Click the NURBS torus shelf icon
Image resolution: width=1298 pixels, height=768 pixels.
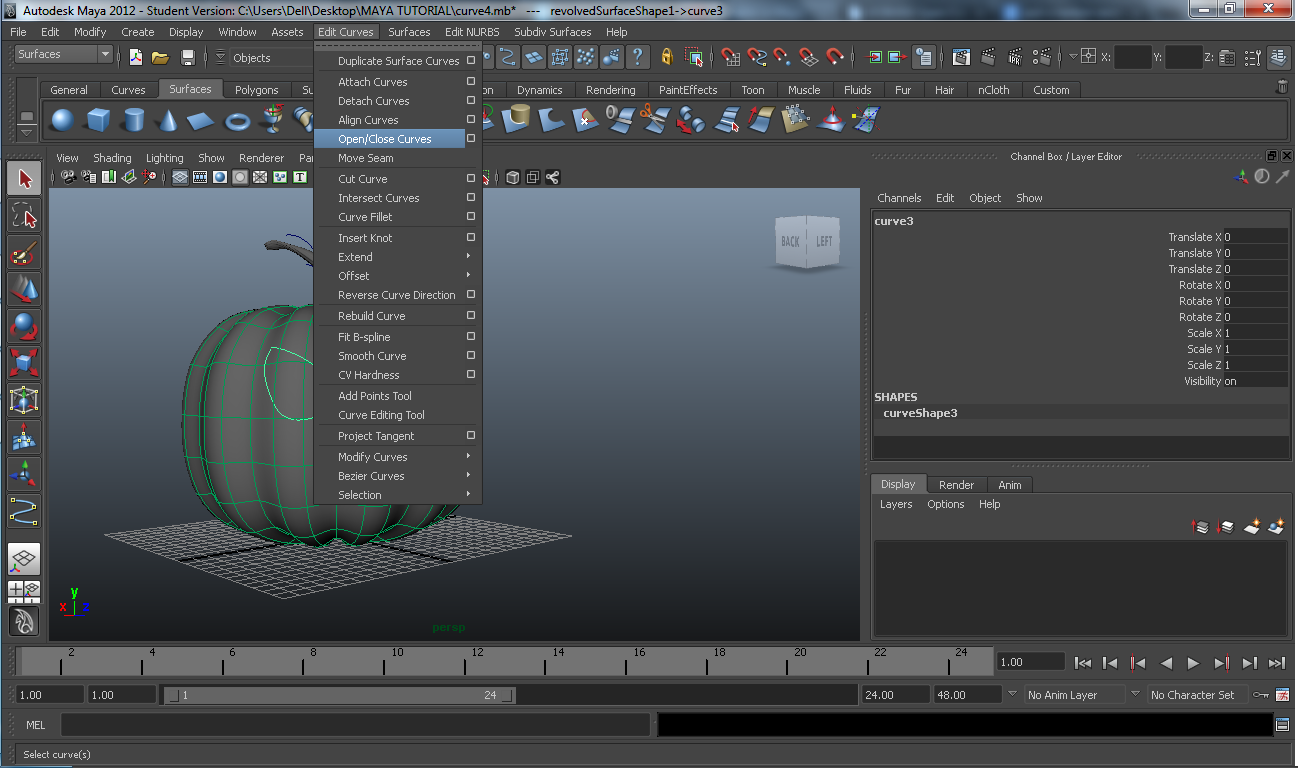click(237, 121)
